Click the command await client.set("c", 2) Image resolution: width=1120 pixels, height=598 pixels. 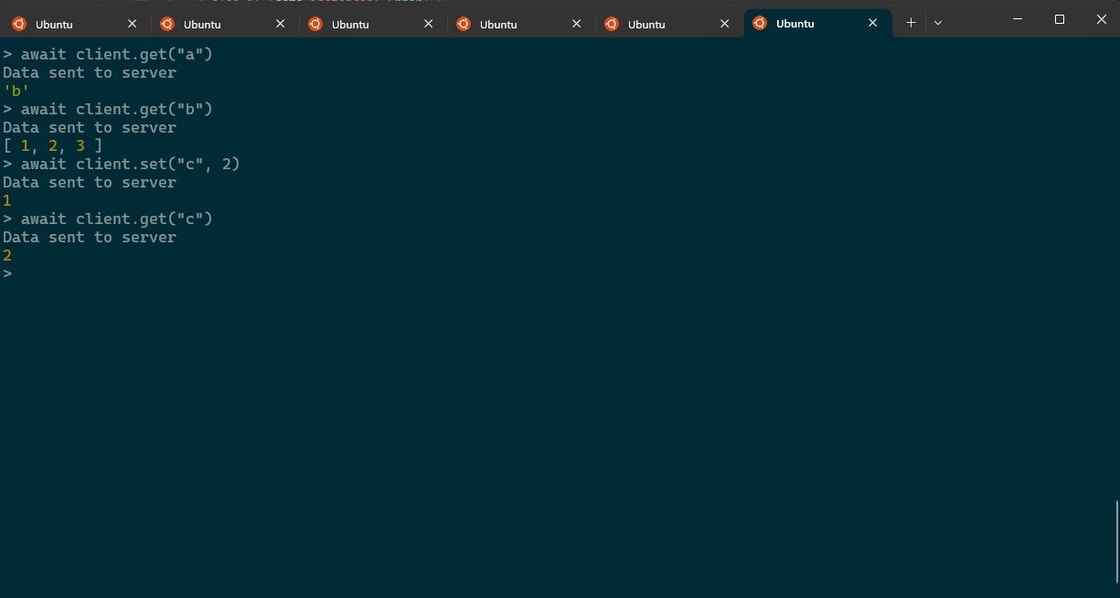click(x=130, y=164)
